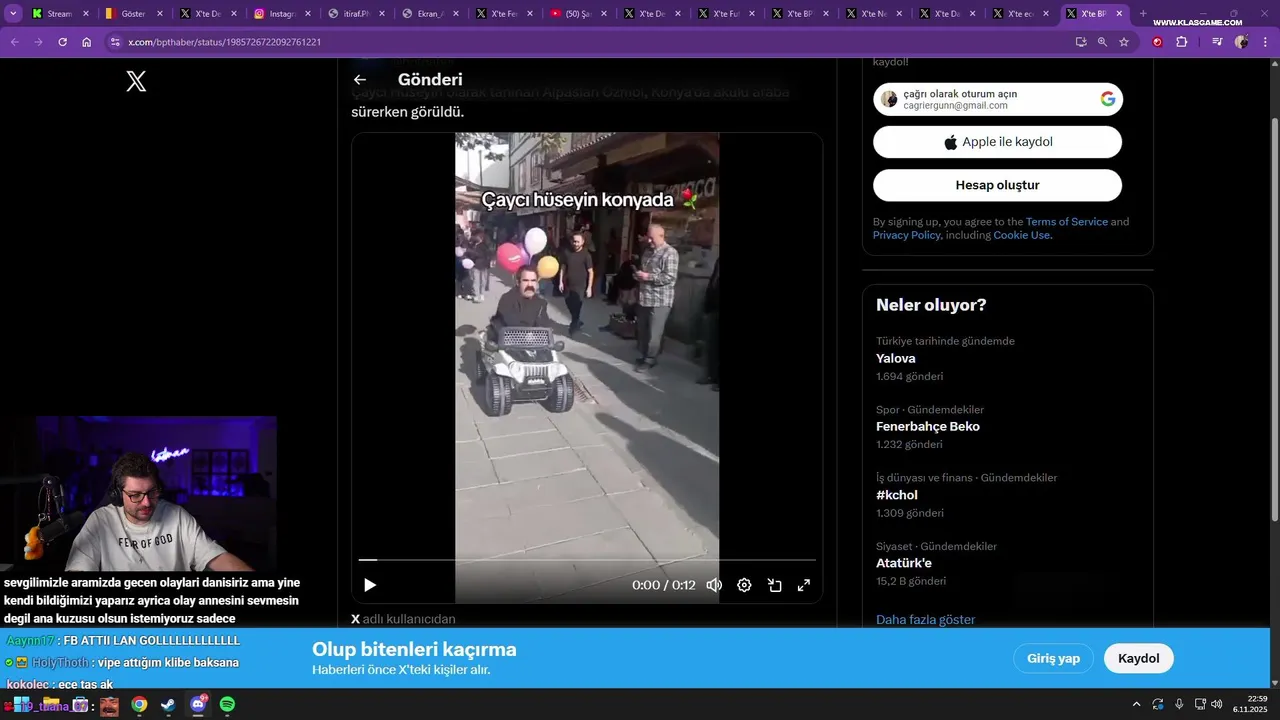Show hidden system tray icons
The image size is (1280, 720).
click(1136, 704)
